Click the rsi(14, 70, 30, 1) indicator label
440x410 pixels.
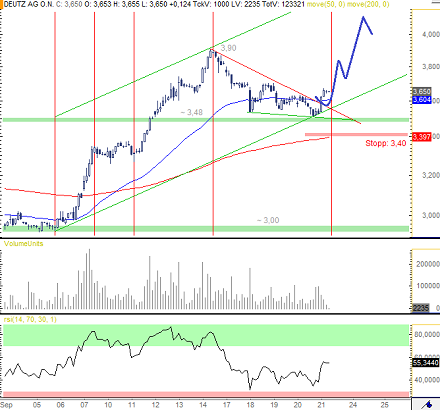point(30,319)
